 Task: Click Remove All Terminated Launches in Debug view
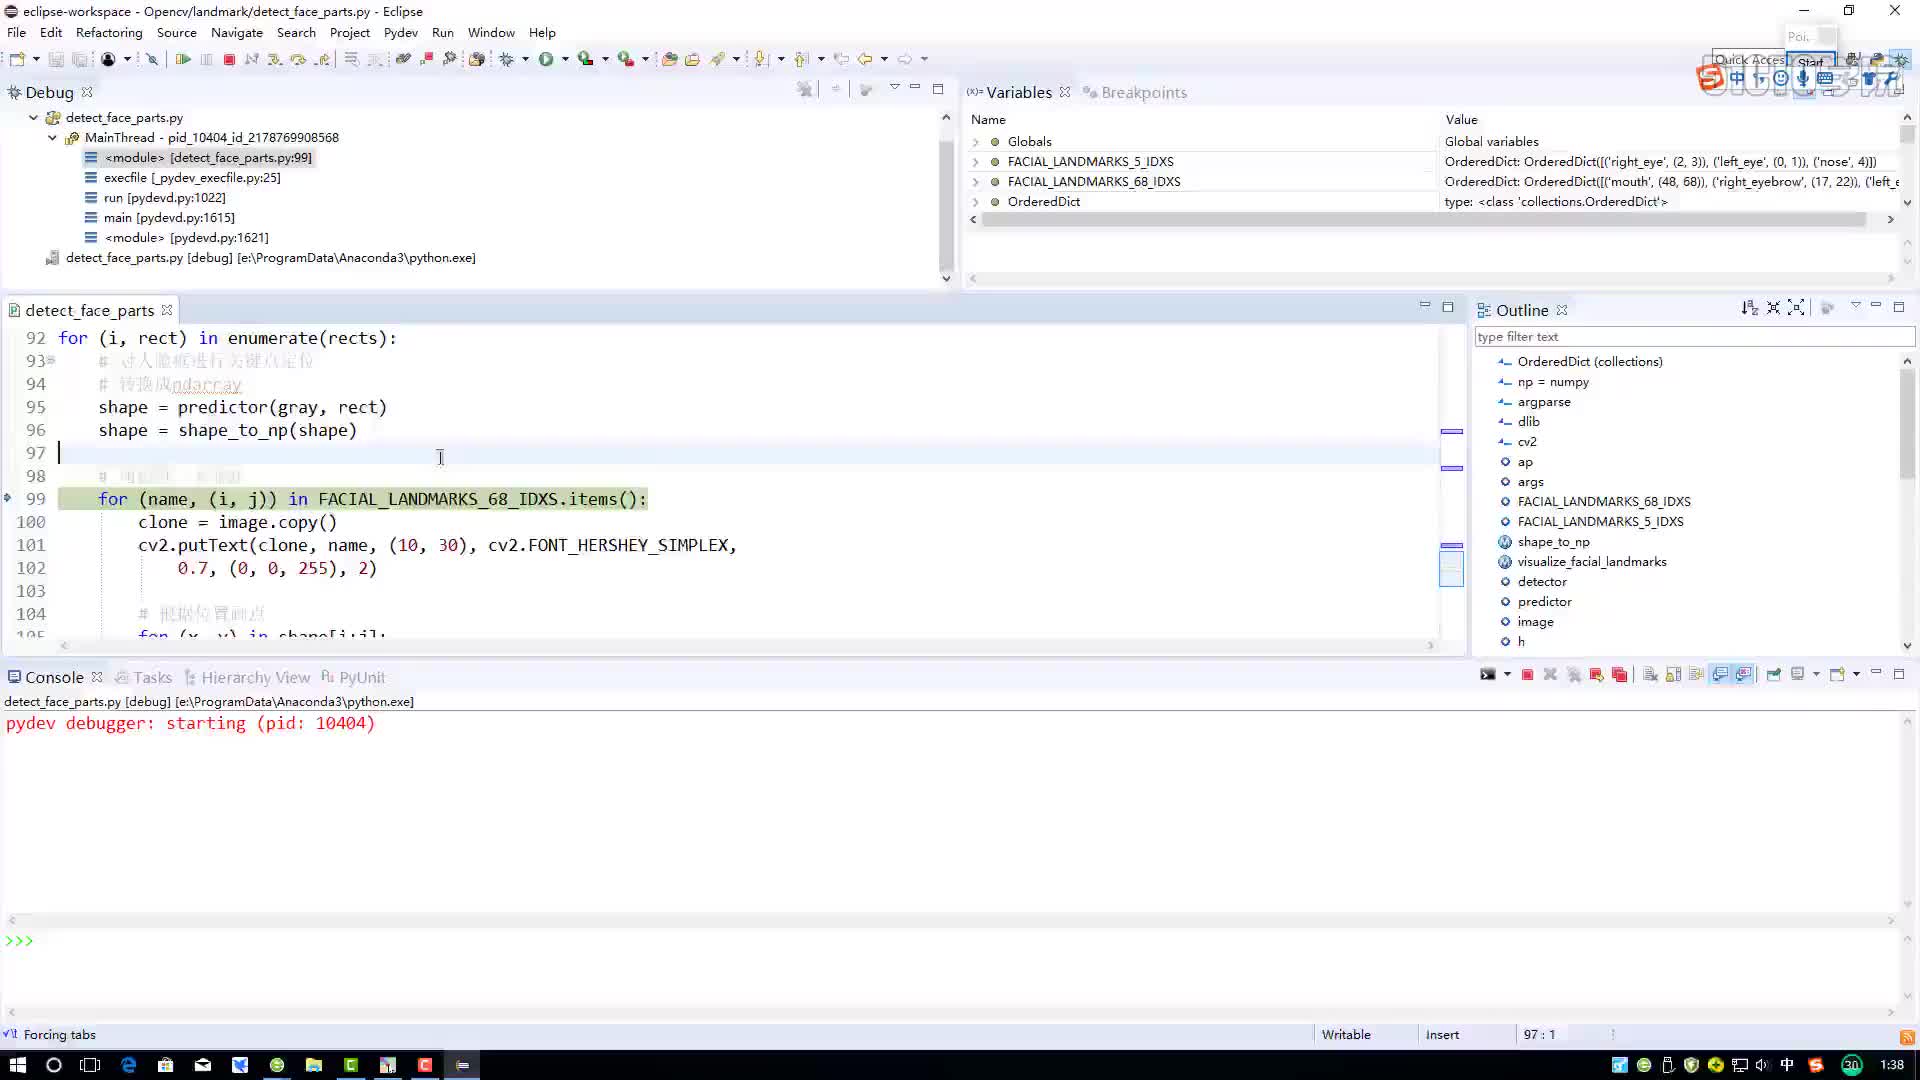click(805, 90)
